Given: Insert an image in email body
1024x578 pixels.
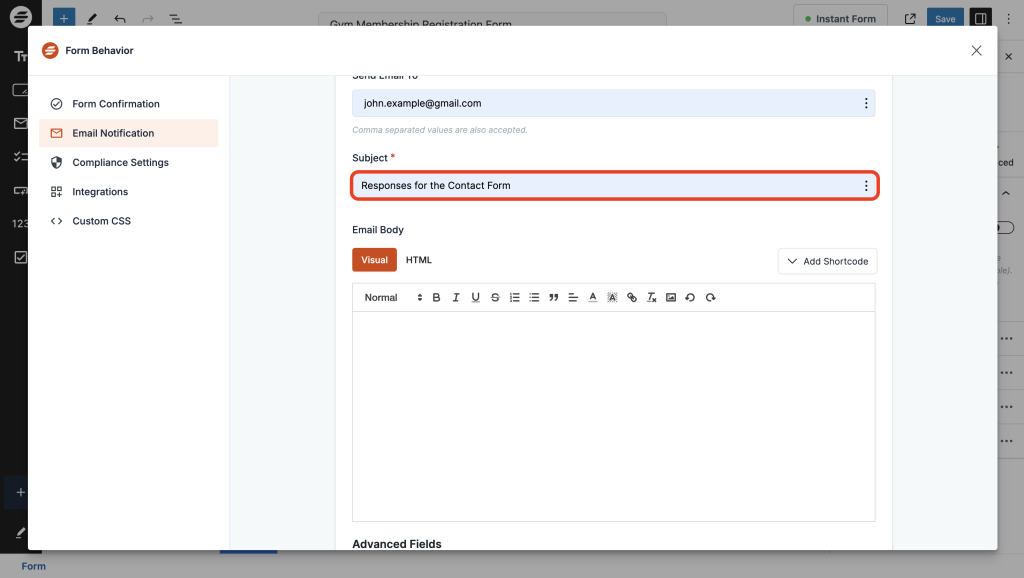Looking at the screenshot, I should click(x=671, y=298).
